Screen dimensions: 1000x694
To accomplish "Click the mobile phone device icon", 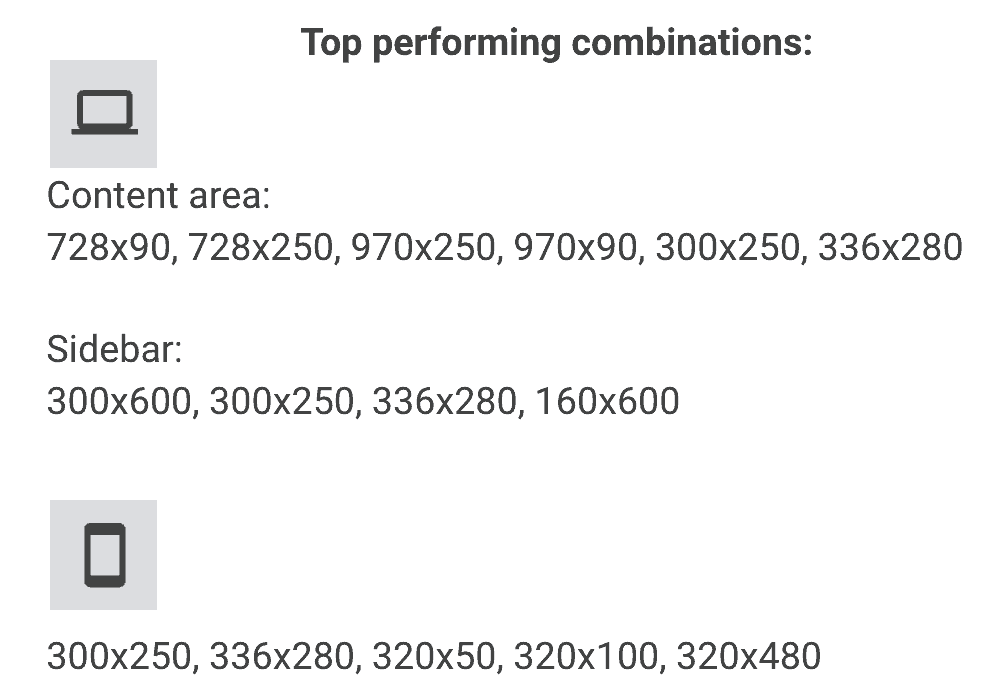I will click(x=104, y=554).
